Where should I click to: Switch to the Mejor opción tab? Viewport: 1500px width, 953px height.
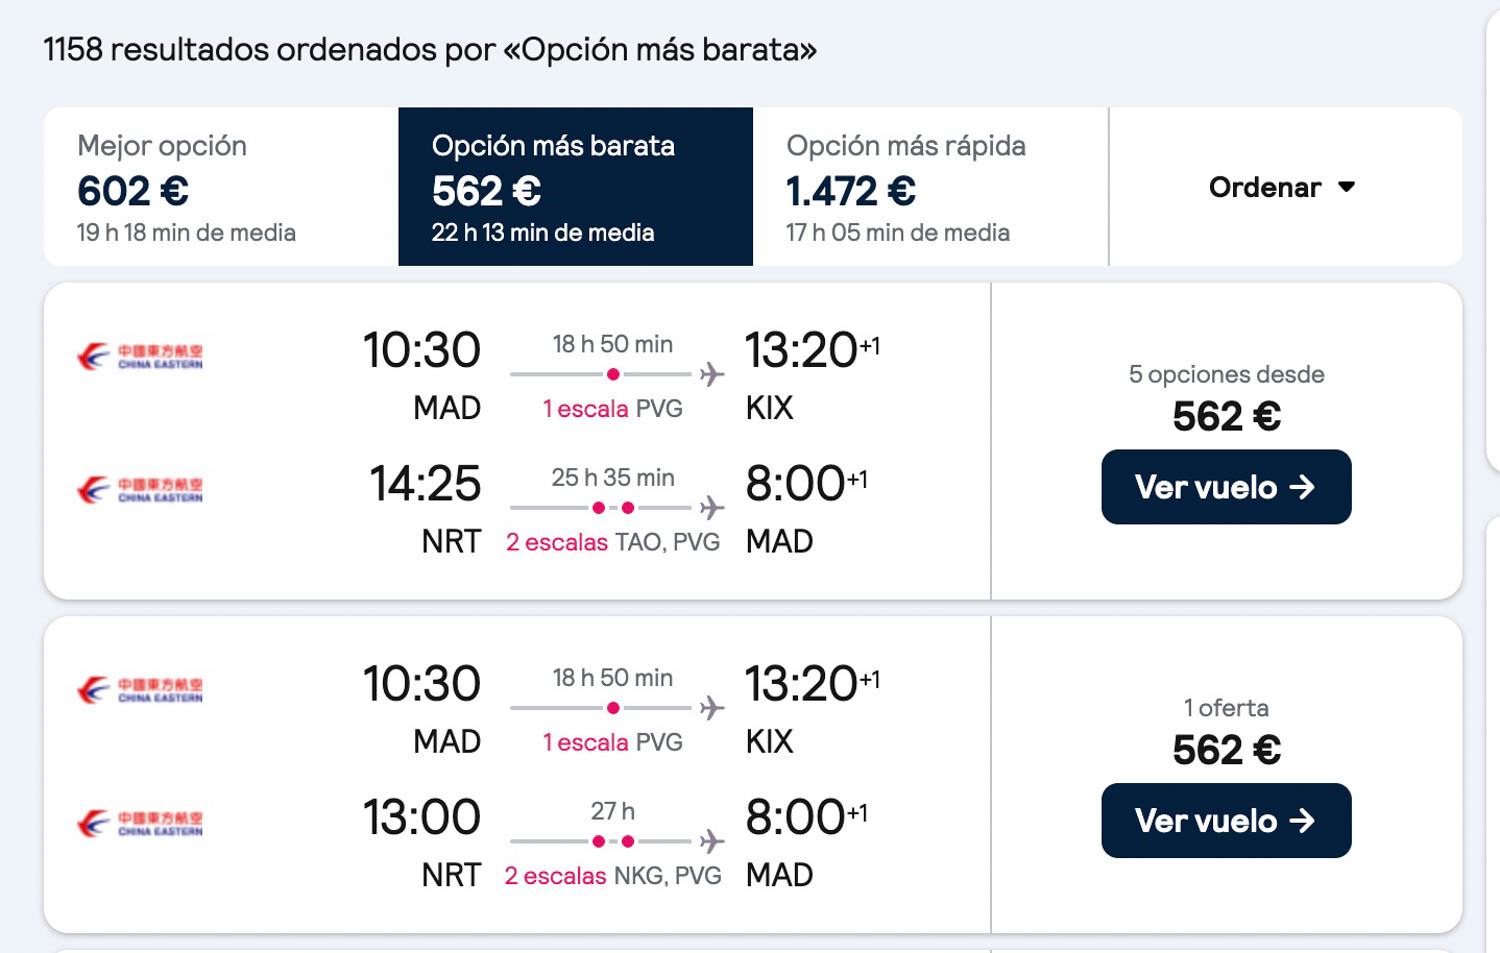(x=220, y=186)
